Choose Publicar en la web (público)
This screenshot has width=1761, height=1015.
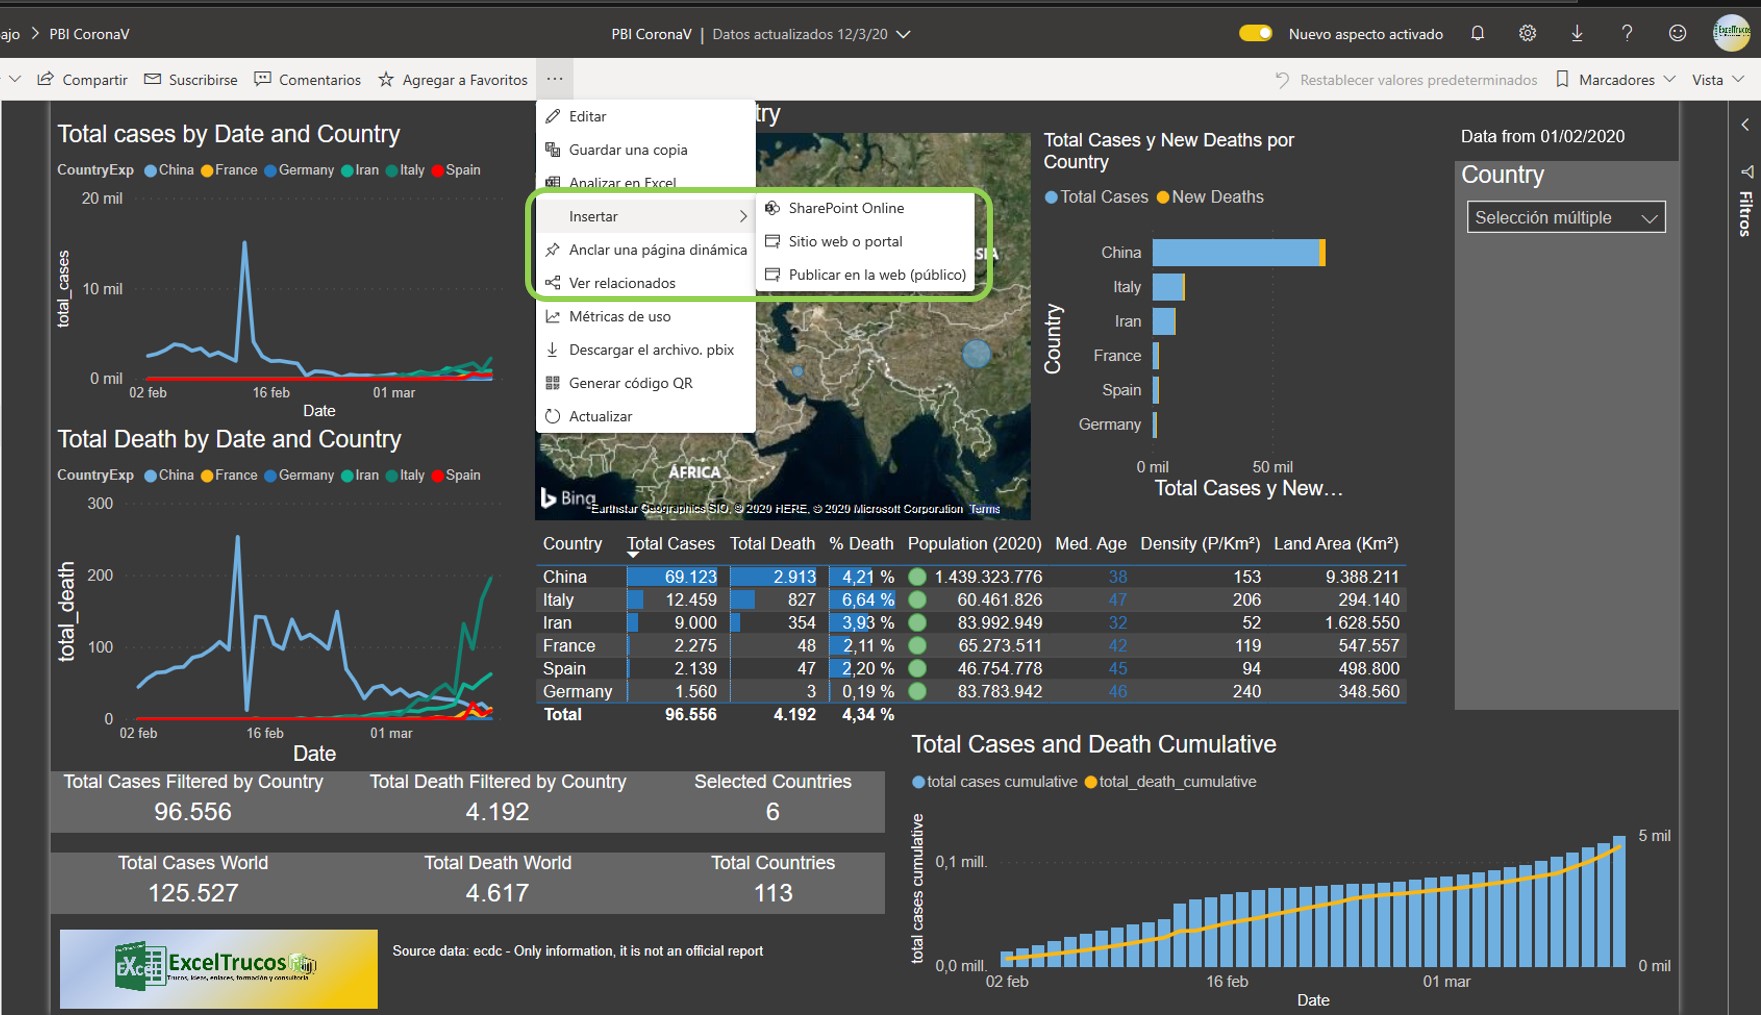pyautogui.click(x=877, y=274)
